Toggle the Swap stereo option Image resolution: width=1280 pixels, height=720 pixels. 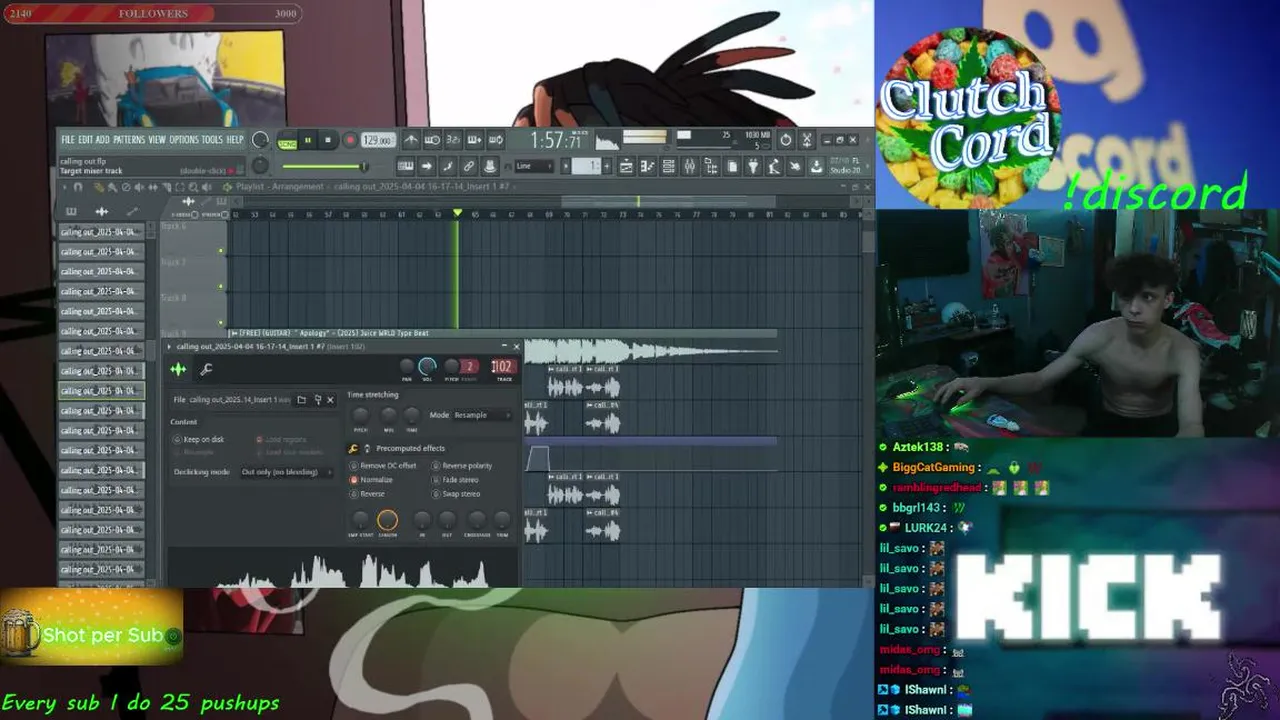(456, 494)
